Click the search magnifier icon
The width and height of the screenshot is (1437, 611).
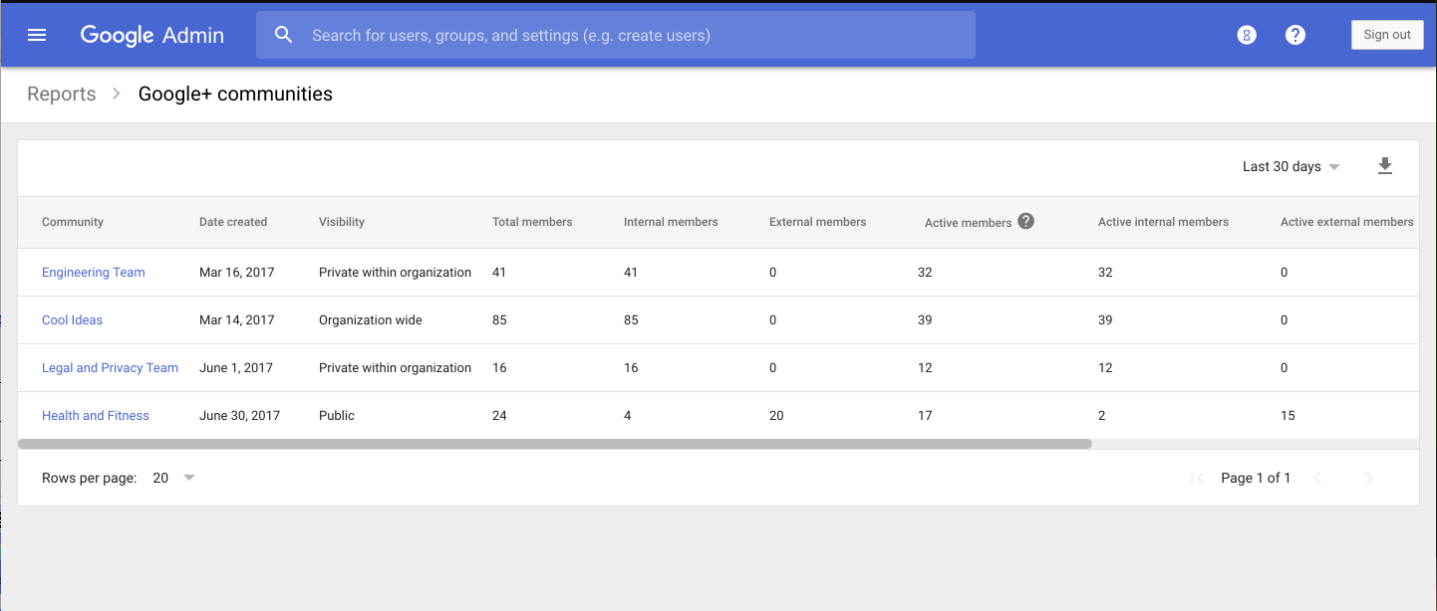(284, 35)
